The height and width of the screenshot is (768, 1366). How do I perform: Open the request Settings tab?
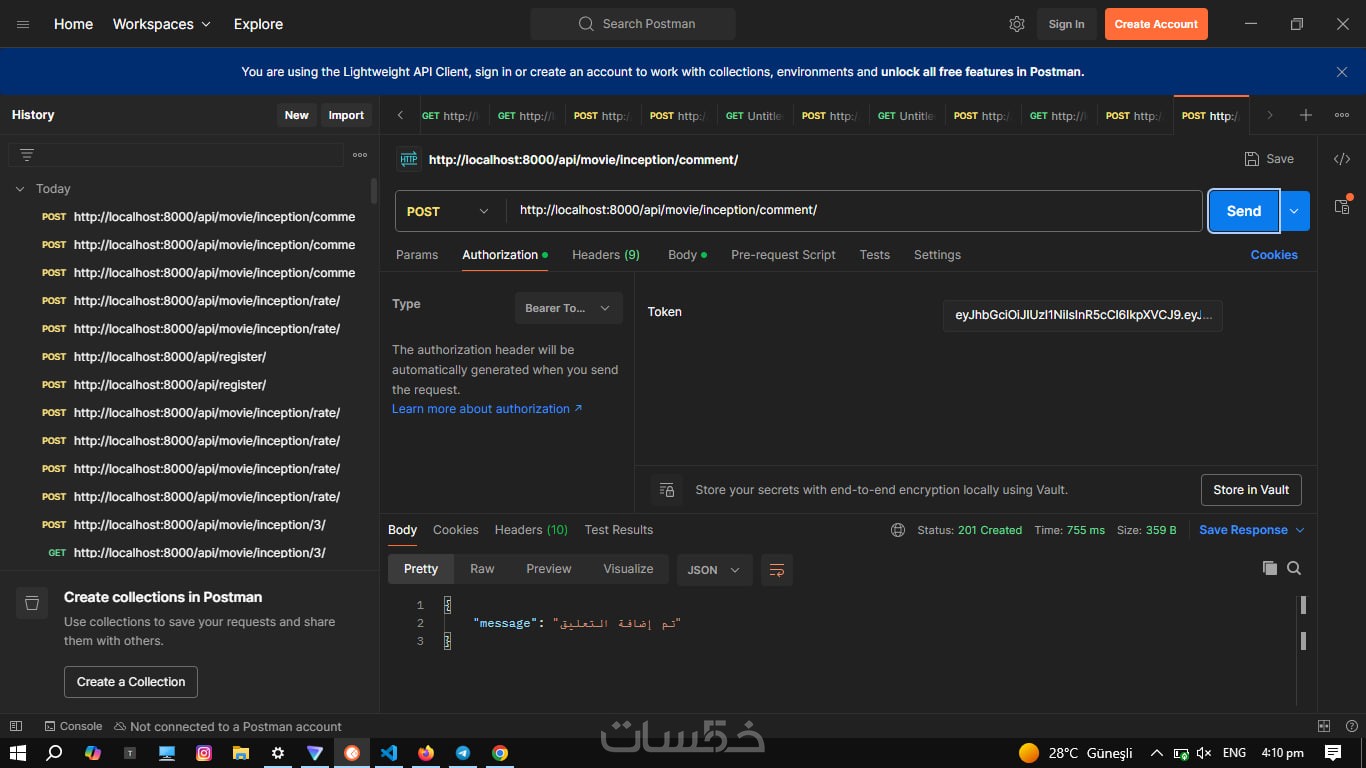click(937, 255)
